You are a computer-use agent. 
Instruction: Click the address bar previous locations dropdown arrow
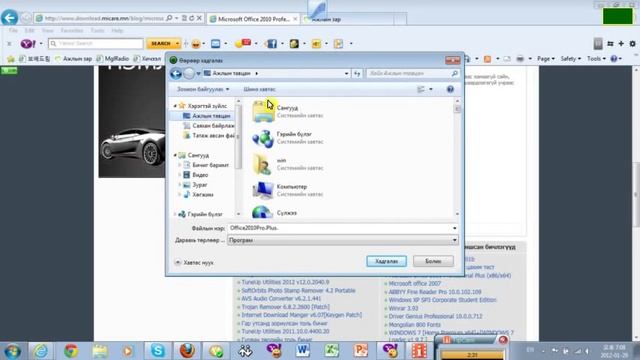pos(346,73)
